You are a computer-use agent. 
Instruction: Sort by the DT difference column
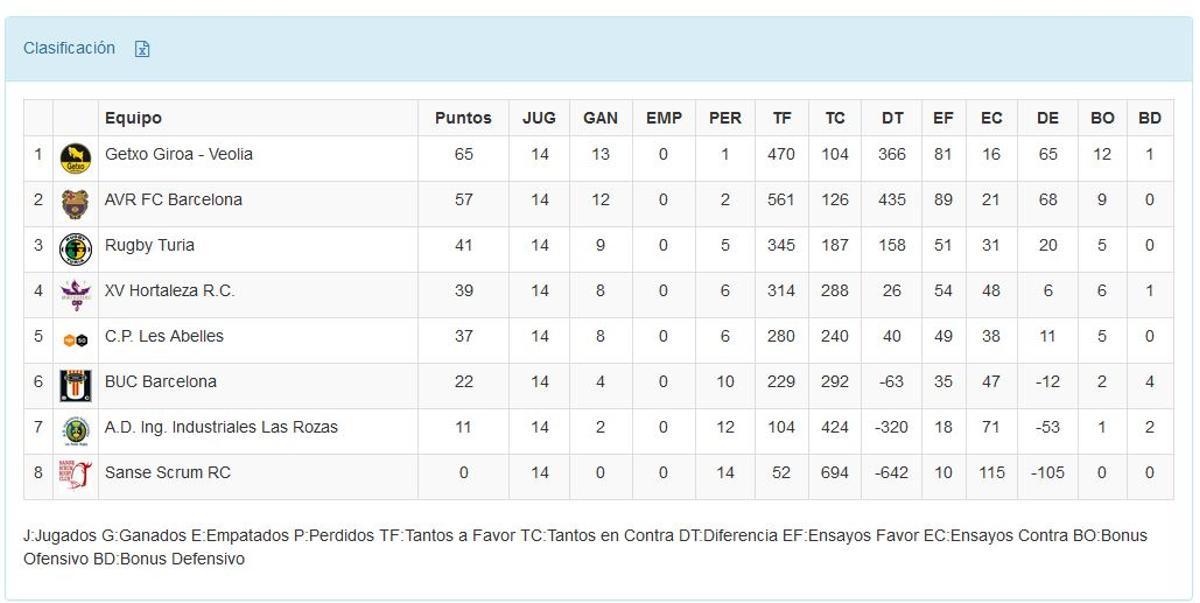(891, 117)
